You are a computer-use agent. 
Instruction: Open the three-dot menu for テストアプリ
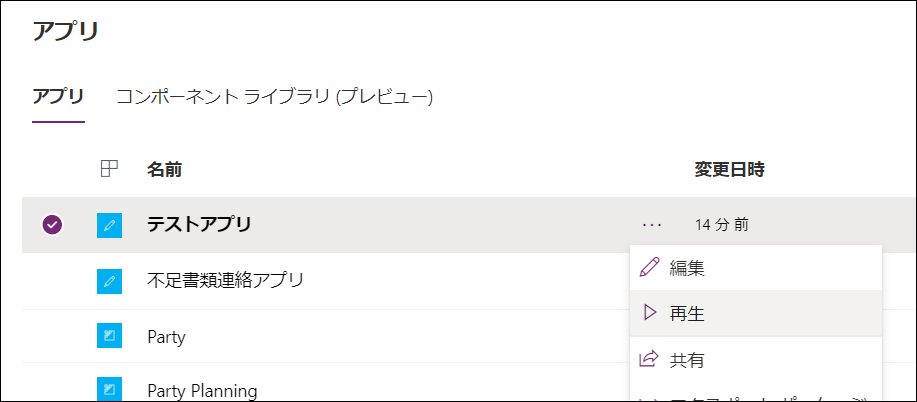pyautogui.click(x=651, y=225)
